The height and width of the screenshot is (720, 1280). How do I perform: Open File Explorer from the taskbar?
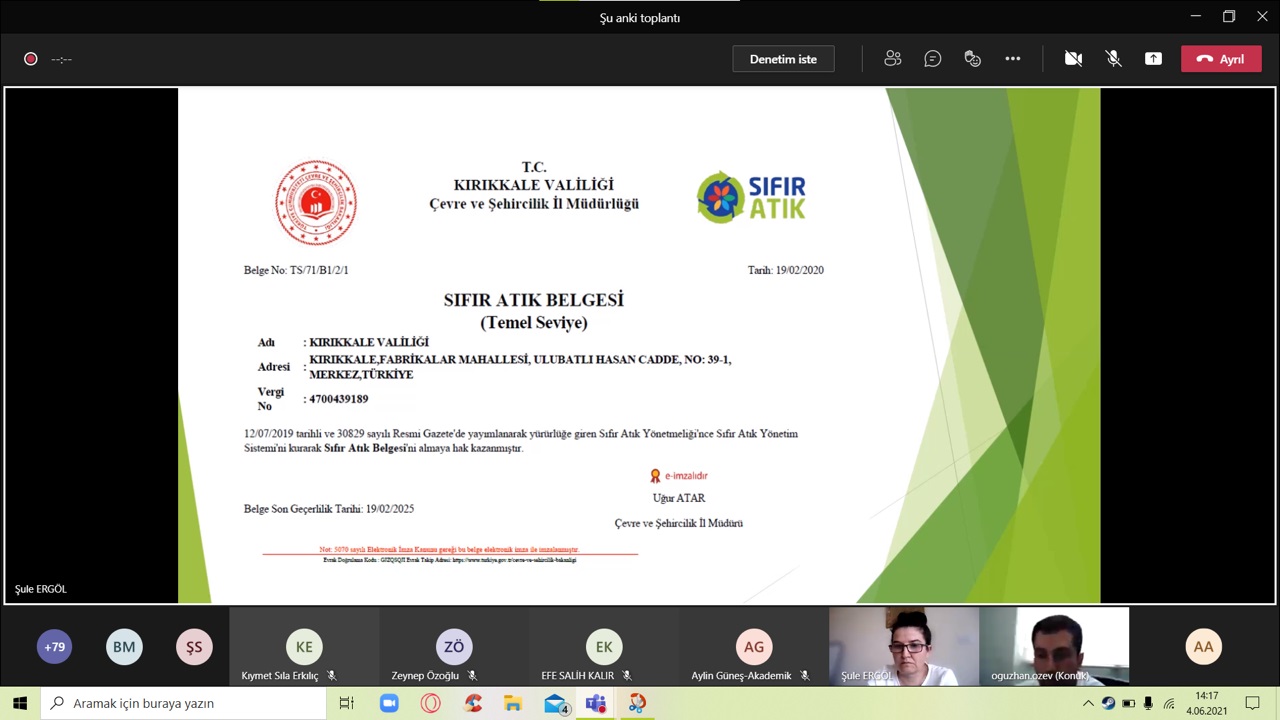pos(513,703)
